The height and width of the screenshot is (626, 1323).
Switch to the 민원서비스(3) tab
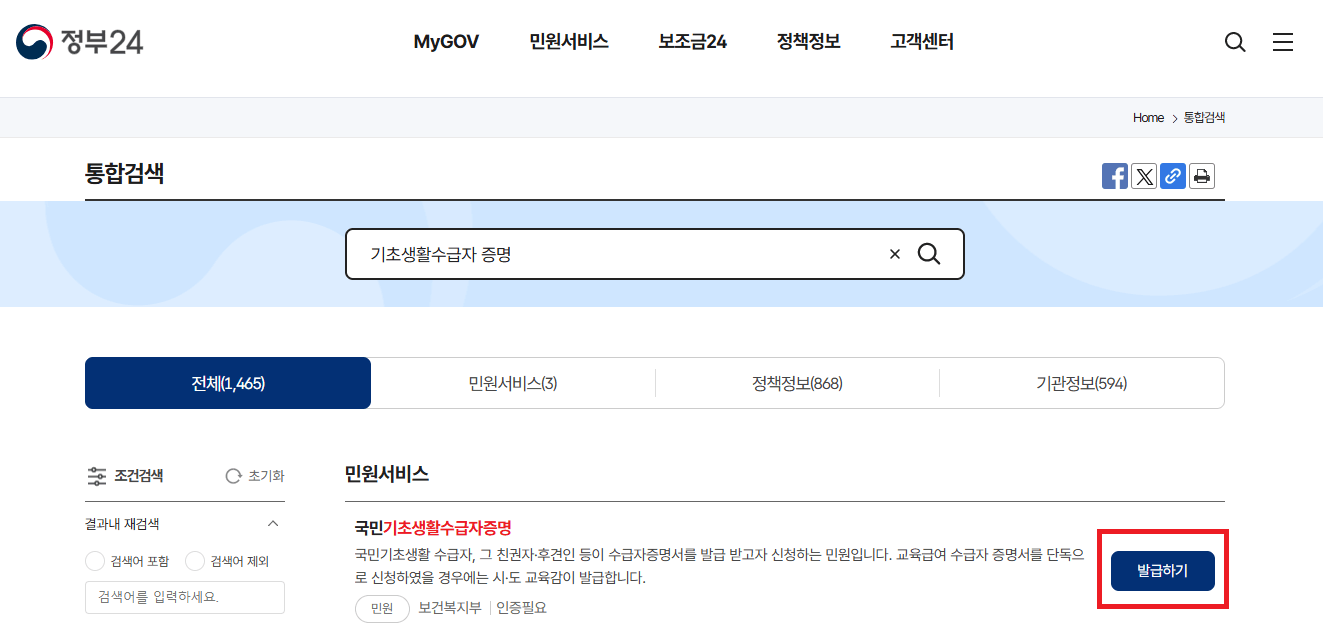[x=513, y=383]
